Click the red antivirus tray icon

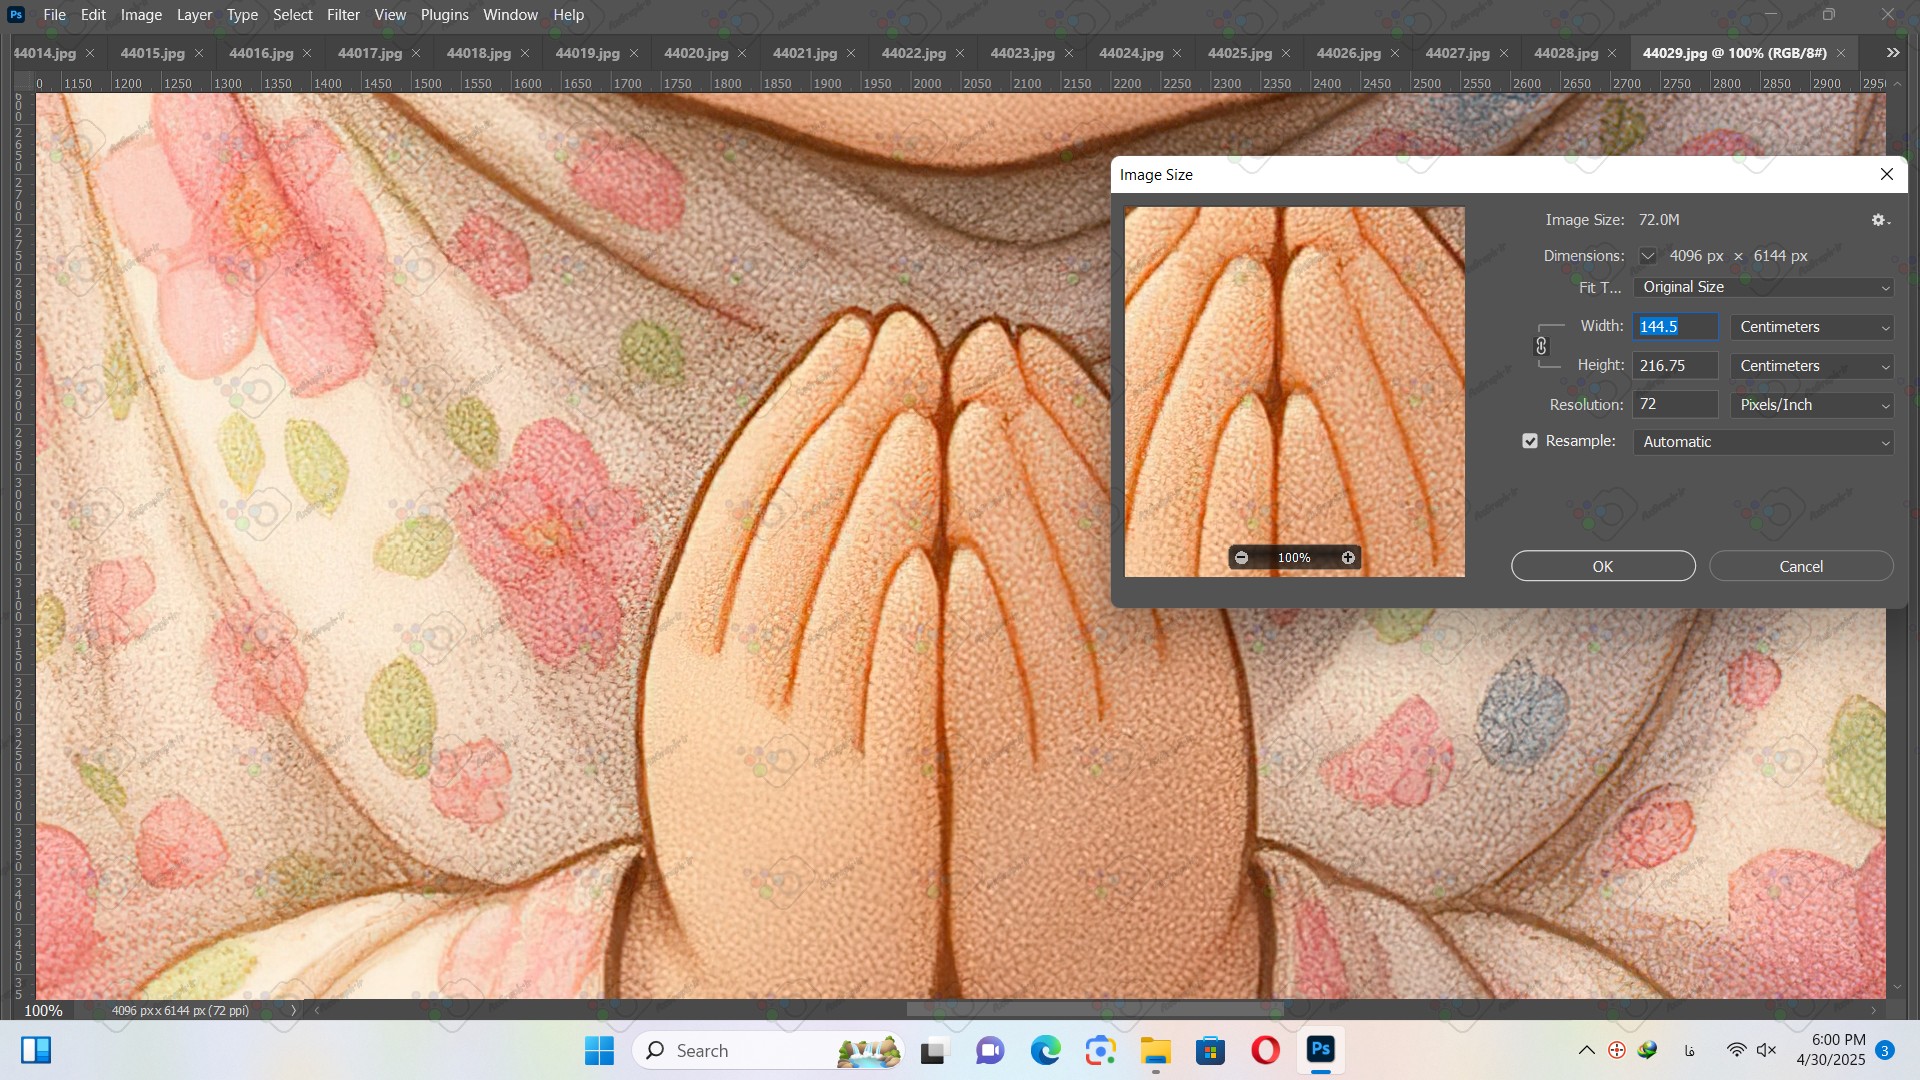1616,1050
